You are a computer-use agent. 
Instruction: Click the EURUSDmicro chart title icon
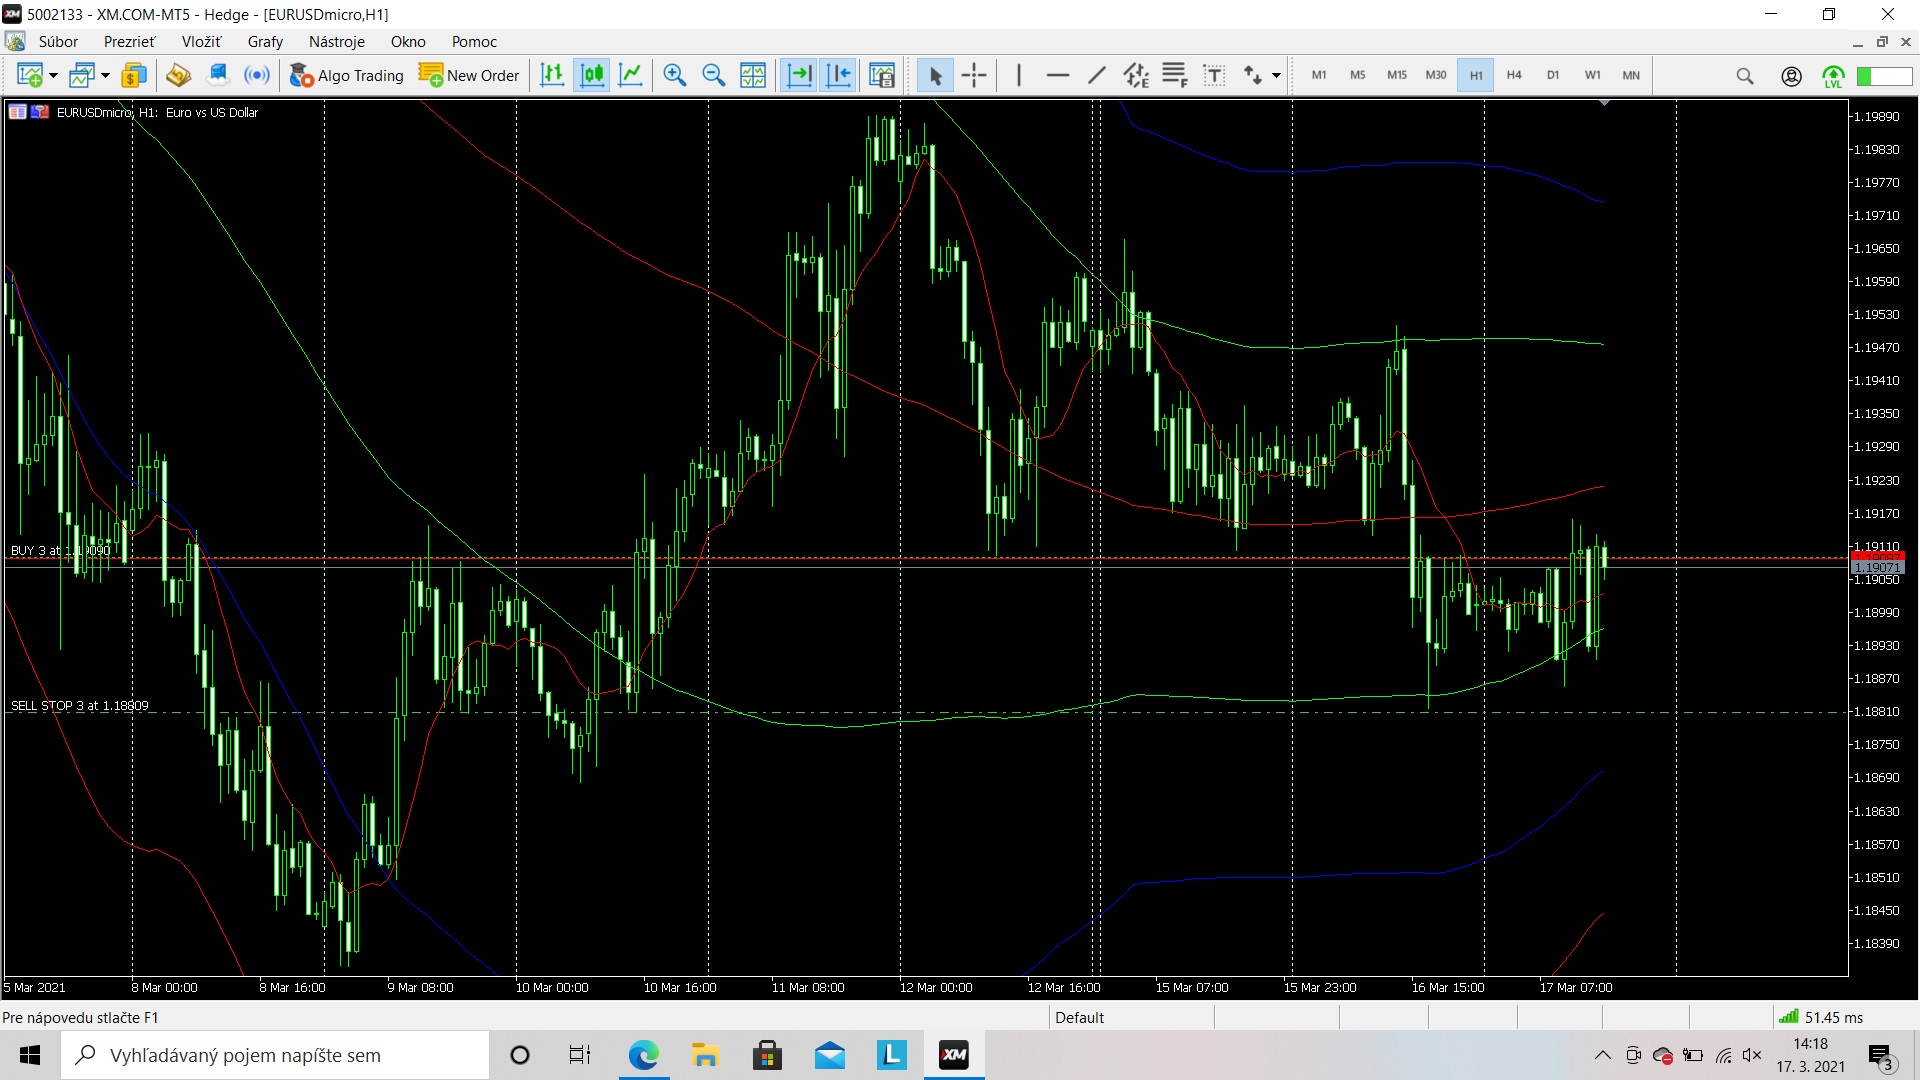pyautogui.click(x=17, y=112)
